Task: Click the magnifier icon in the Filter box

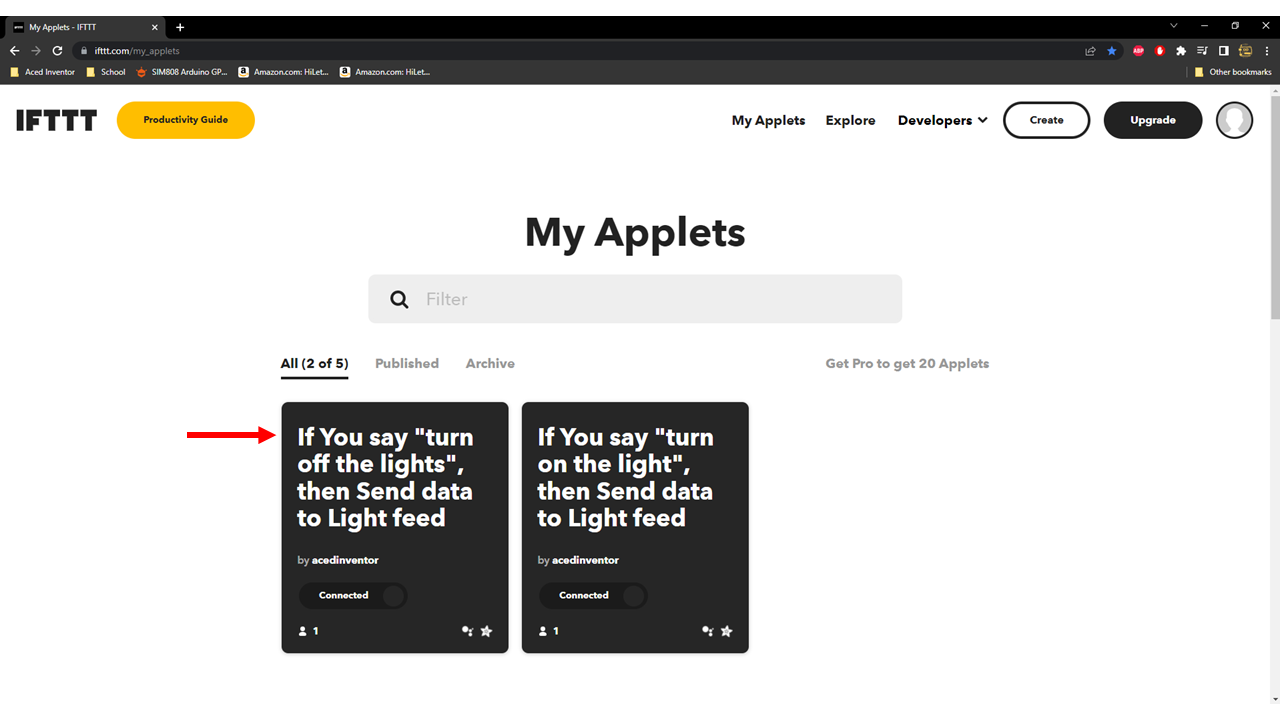Action: (x=399, y=299)
